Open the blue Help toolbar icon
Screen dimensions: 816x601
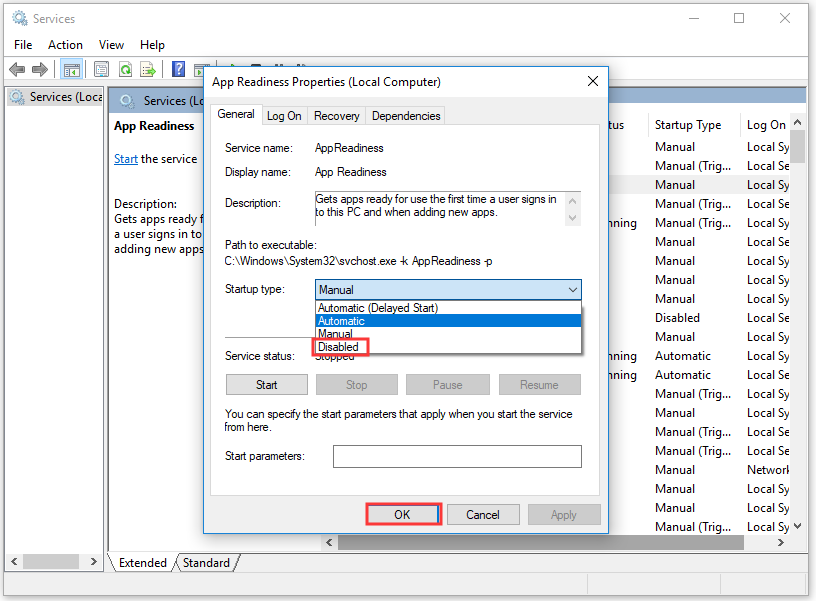pos(178,69)
